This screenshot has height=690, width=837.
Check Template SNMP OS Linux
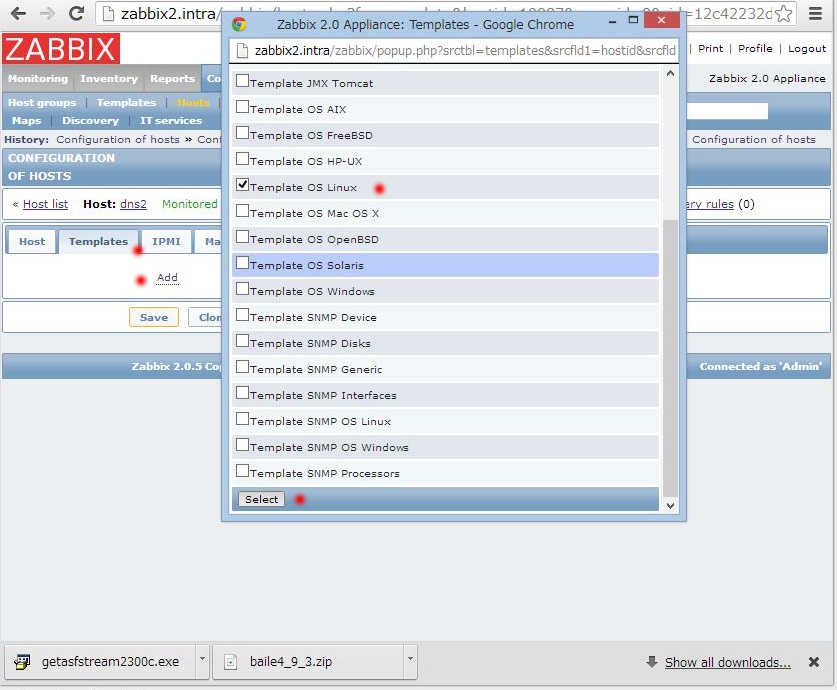click(x=242, y=419)
